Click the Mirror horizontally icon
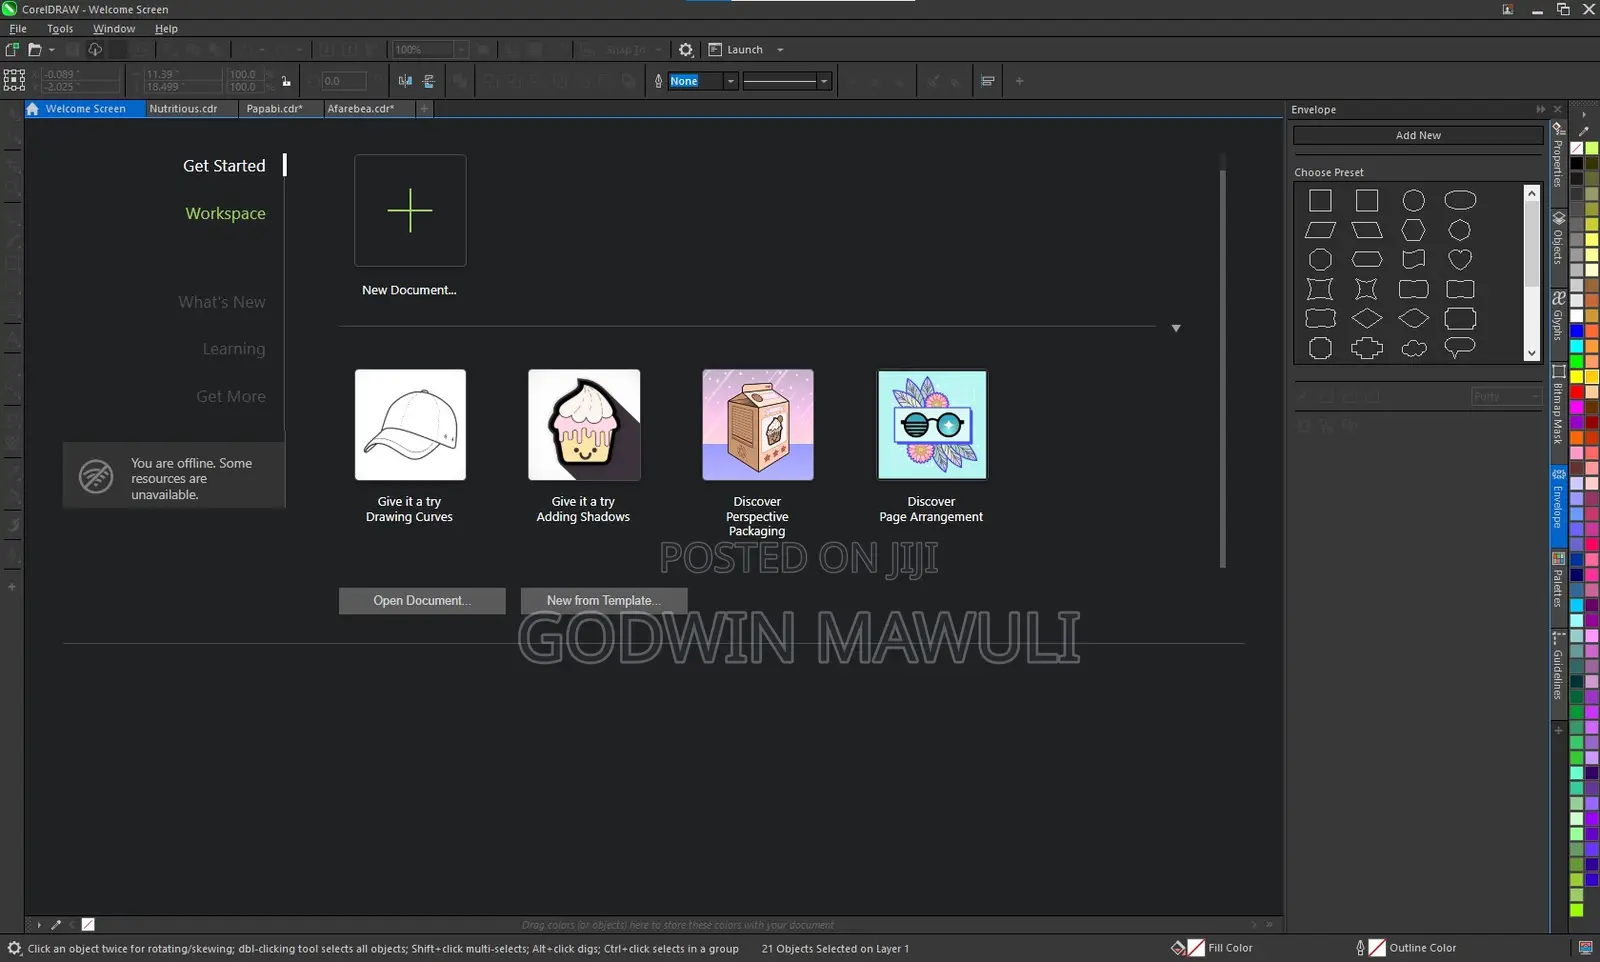The image size is (1600, 962). 405,81
